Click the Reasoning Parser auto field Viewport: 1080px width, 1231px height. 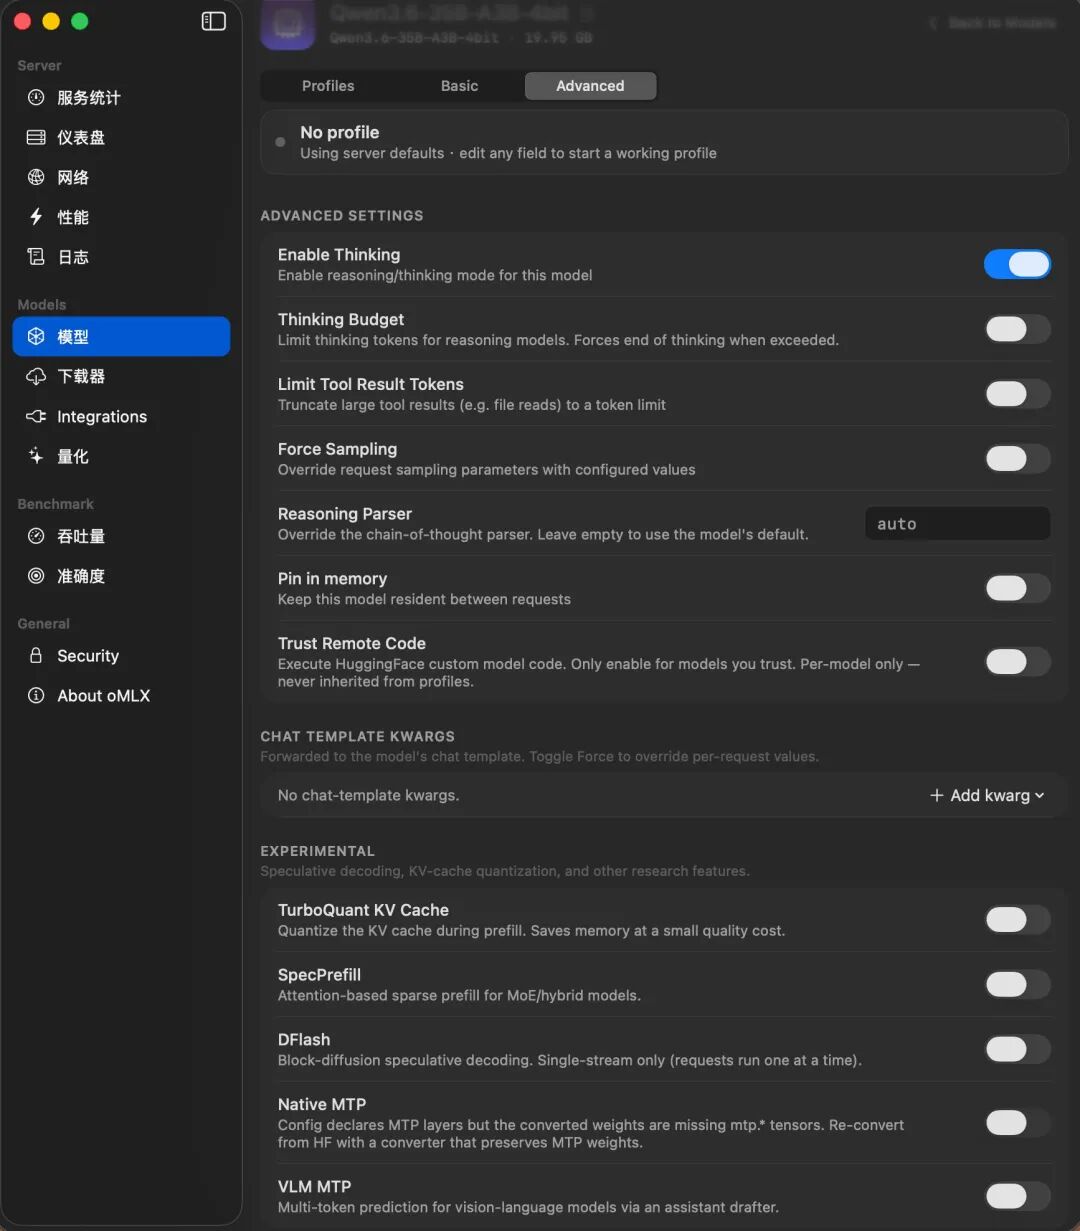tap(957, 524)
